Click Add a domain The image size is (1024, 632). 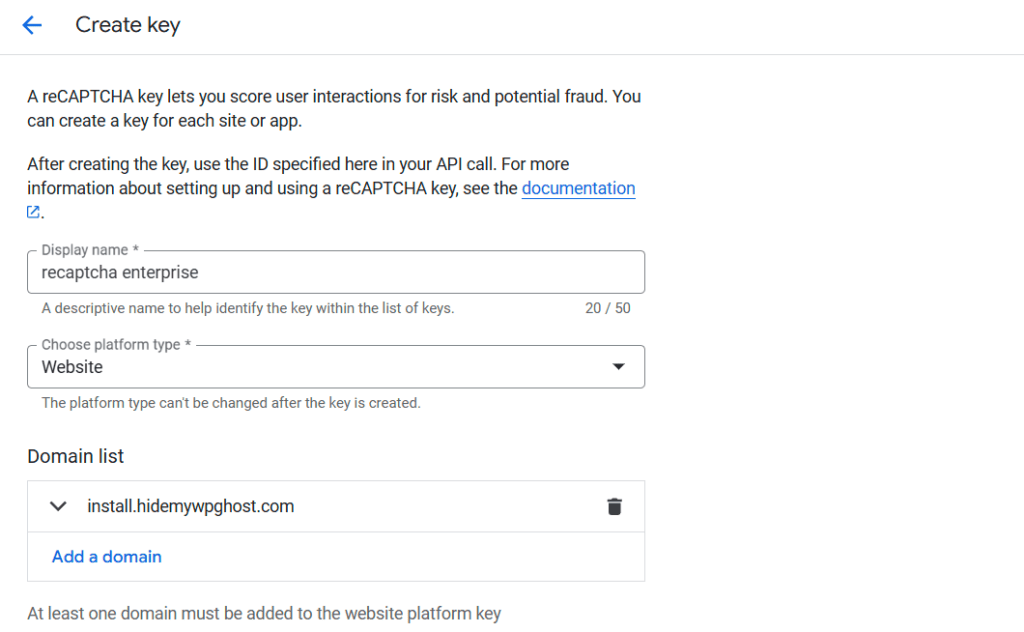click(106, 557)
